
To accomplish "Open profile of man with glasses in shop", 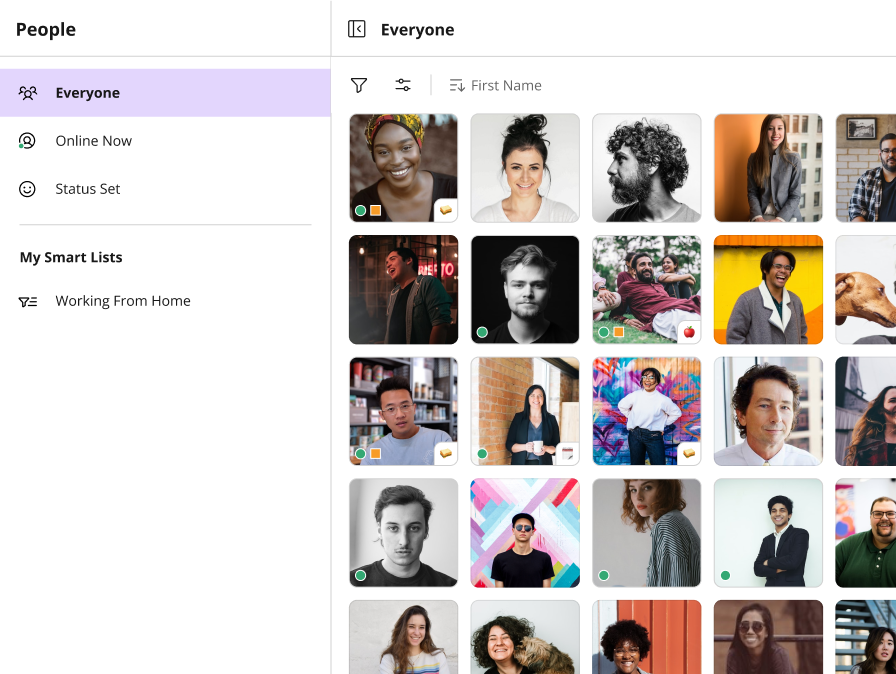I will click(x=403, y=411).
